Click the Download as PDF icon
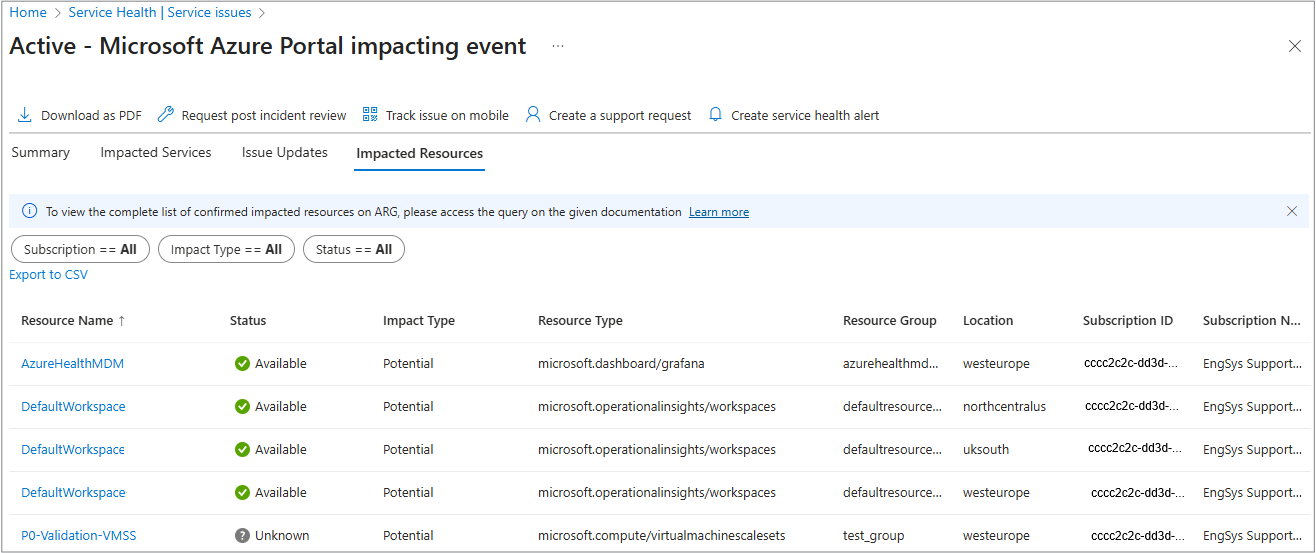 25,115
